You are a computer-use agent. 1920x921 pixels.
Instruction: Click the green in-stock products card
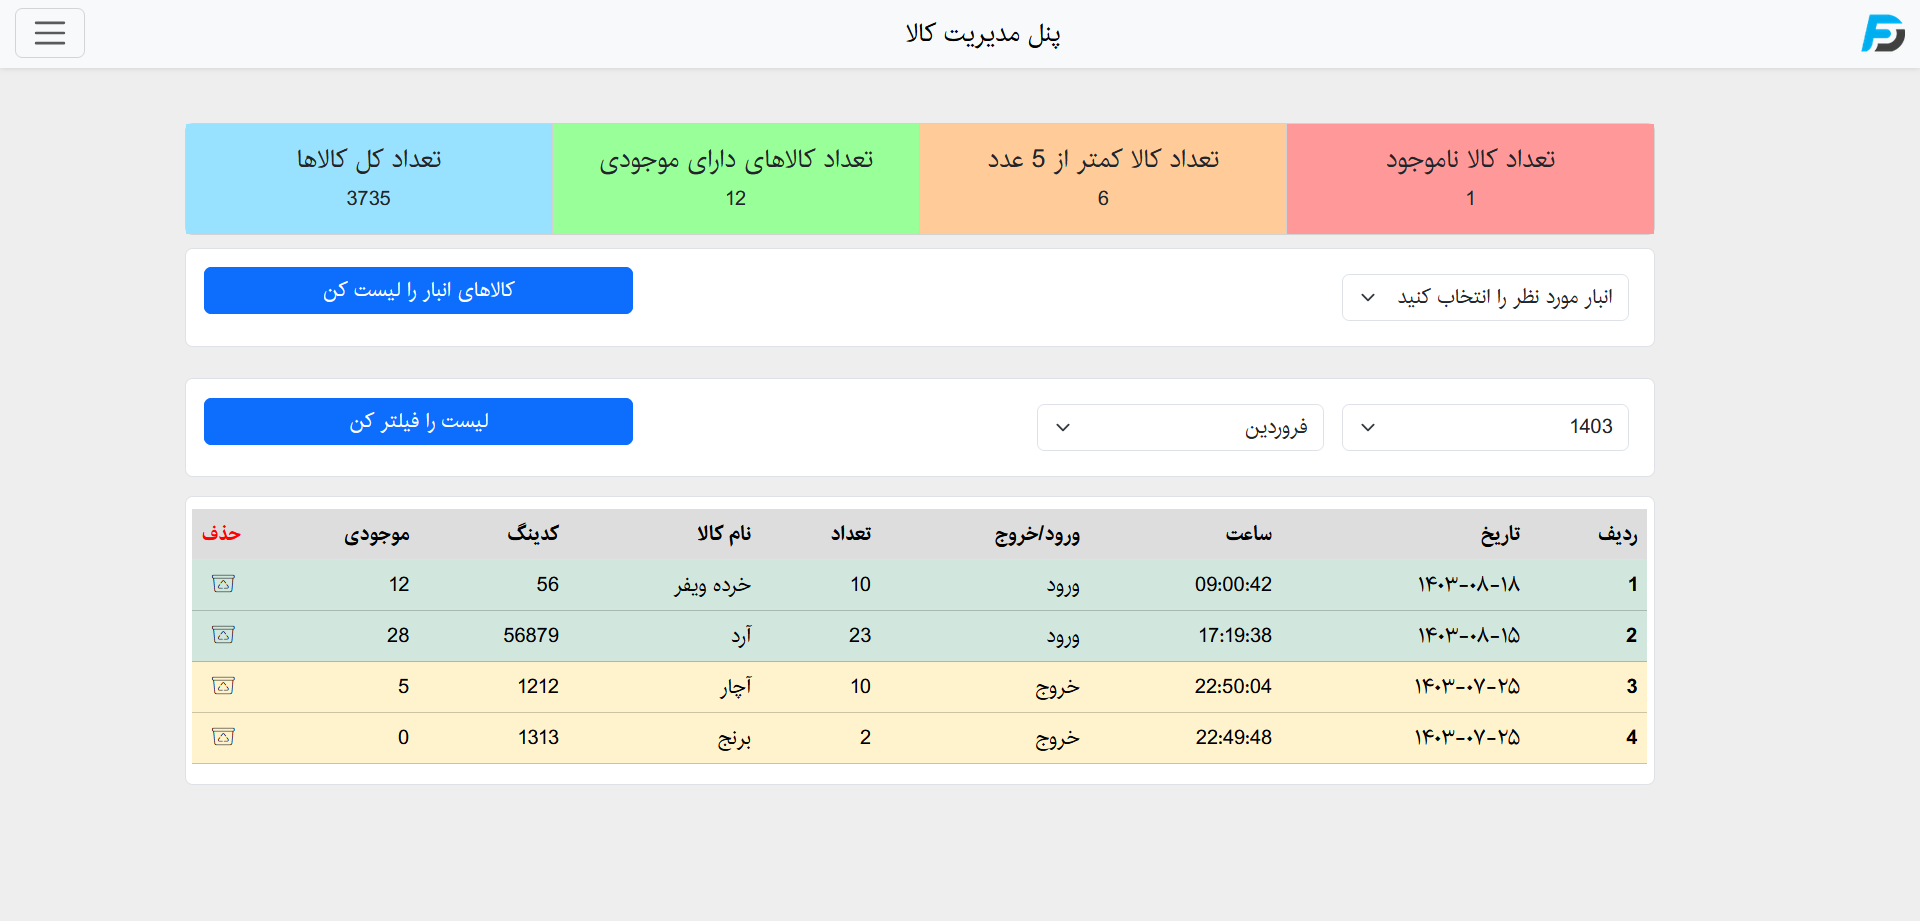(x=736, y=178)
